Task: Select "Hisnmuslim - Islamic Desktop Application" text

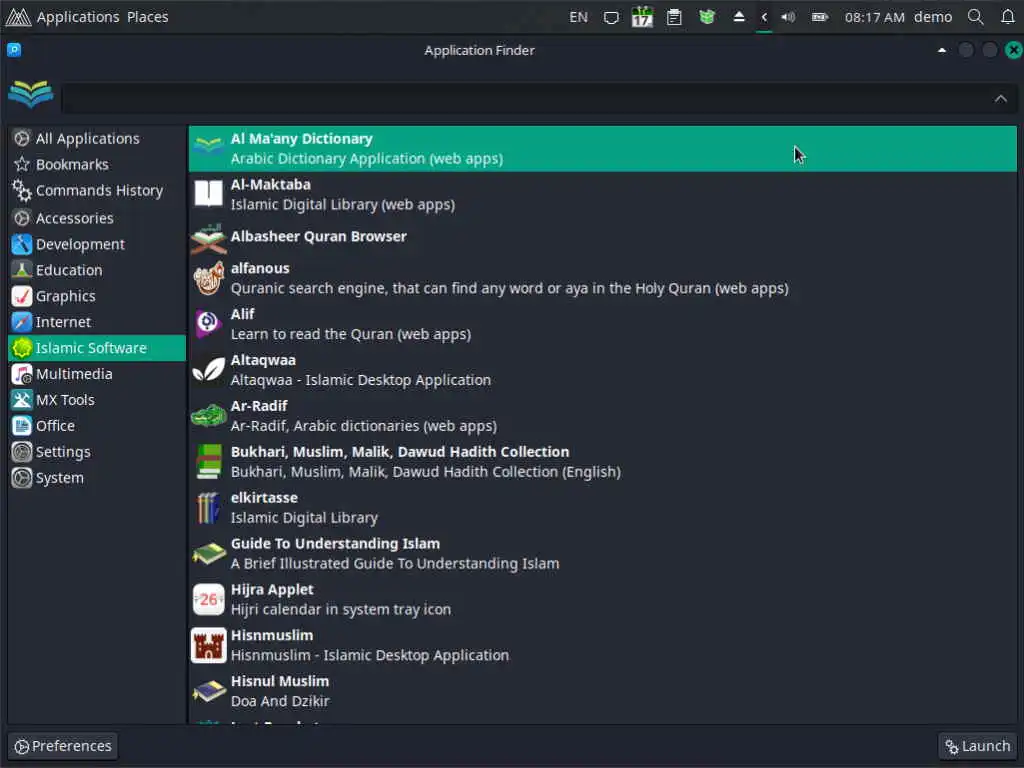Action: coord(370,655)
